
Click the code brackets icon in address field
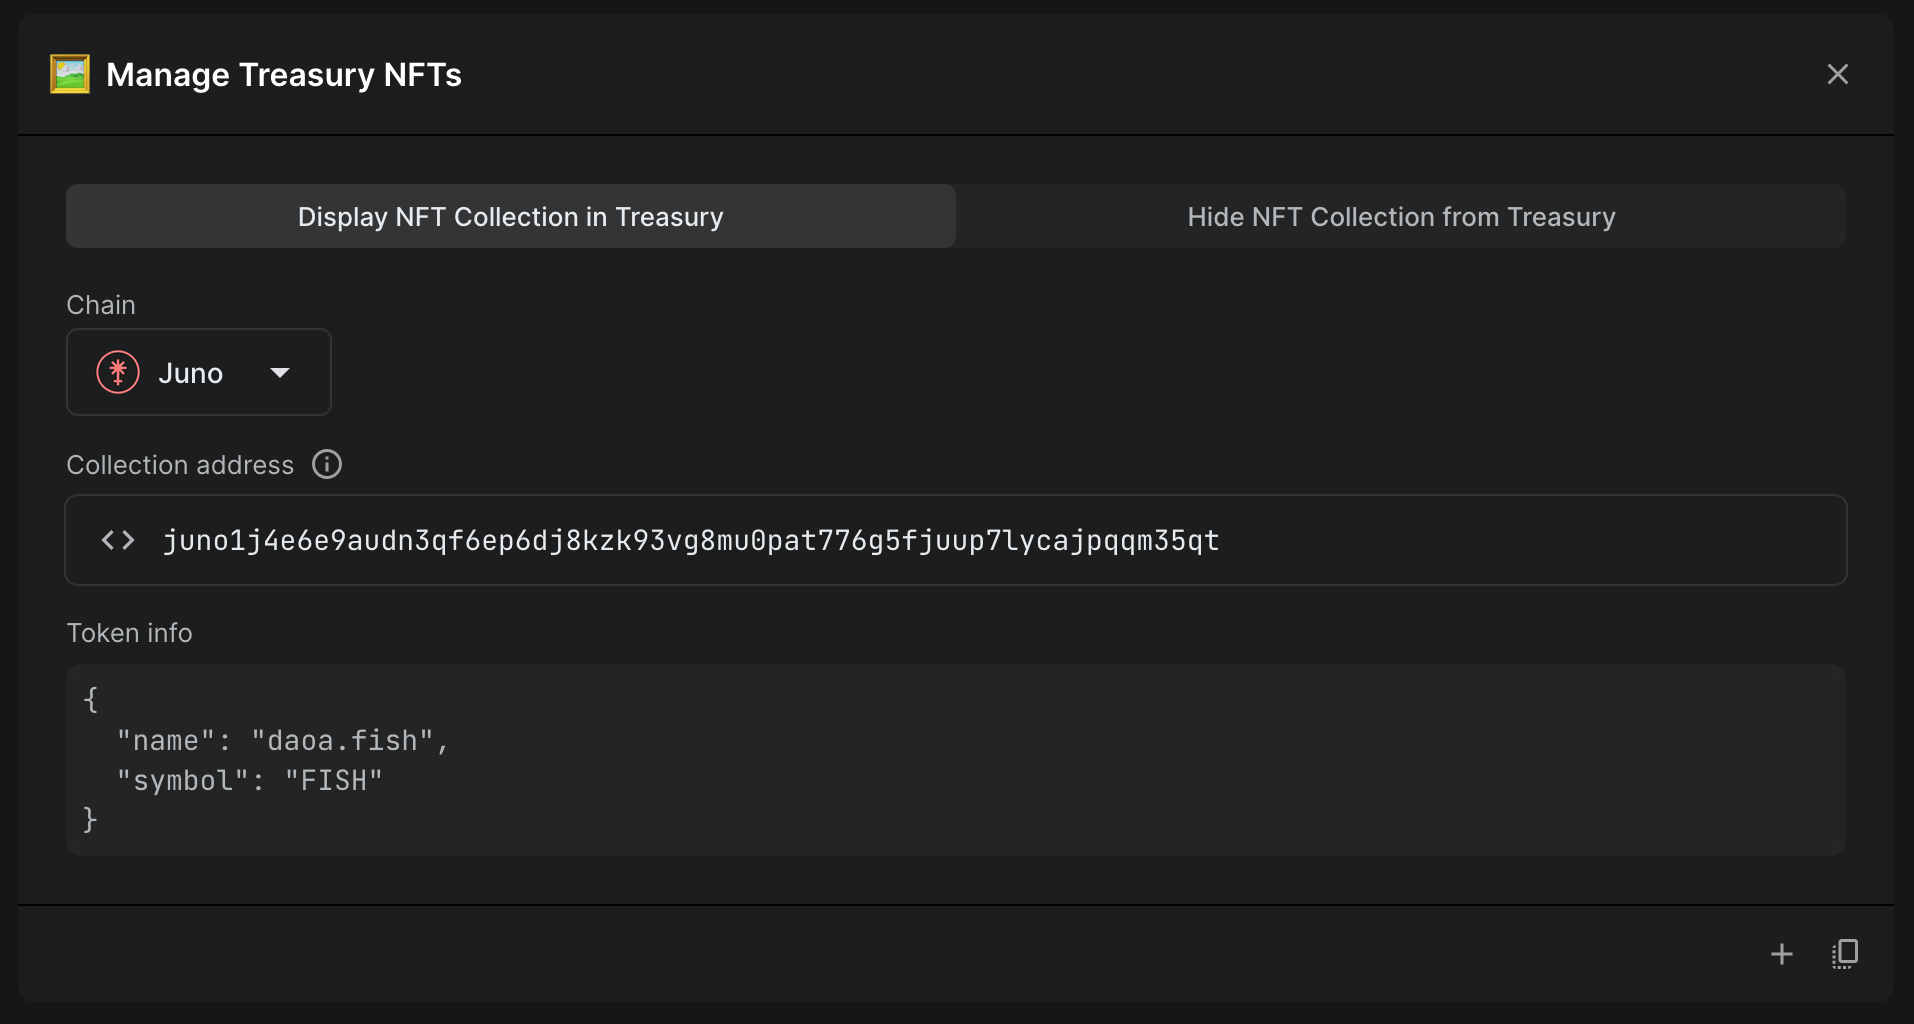coord(118,541)
